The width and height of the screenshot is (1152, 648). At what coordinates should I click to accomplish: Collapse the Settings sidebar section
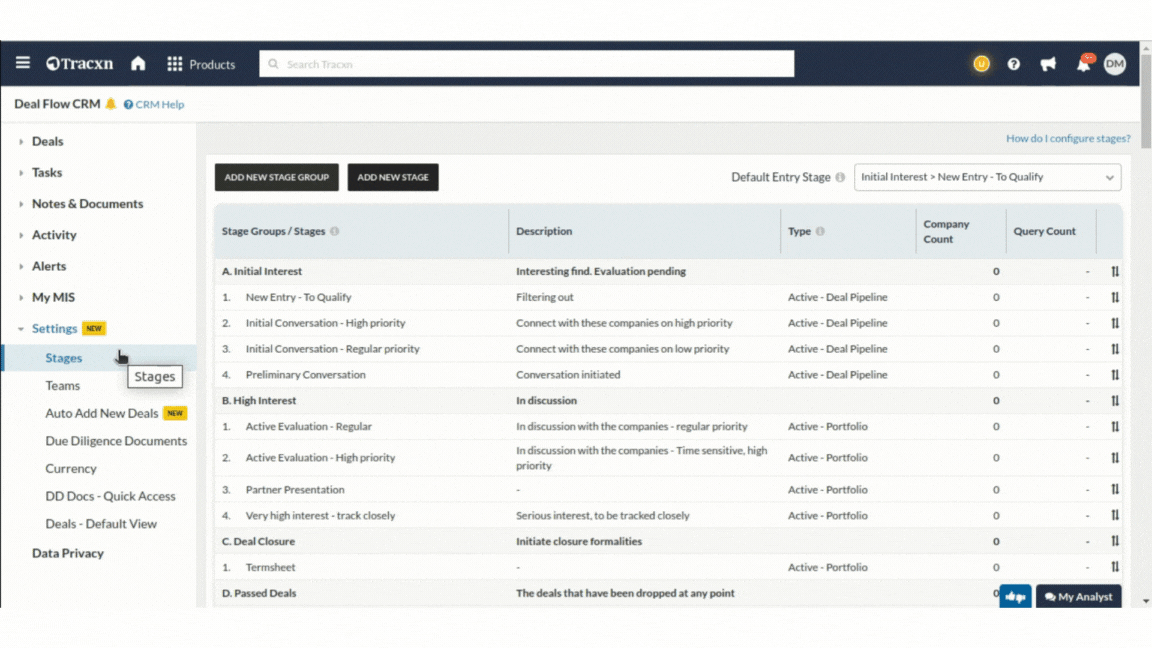[54, 328]
